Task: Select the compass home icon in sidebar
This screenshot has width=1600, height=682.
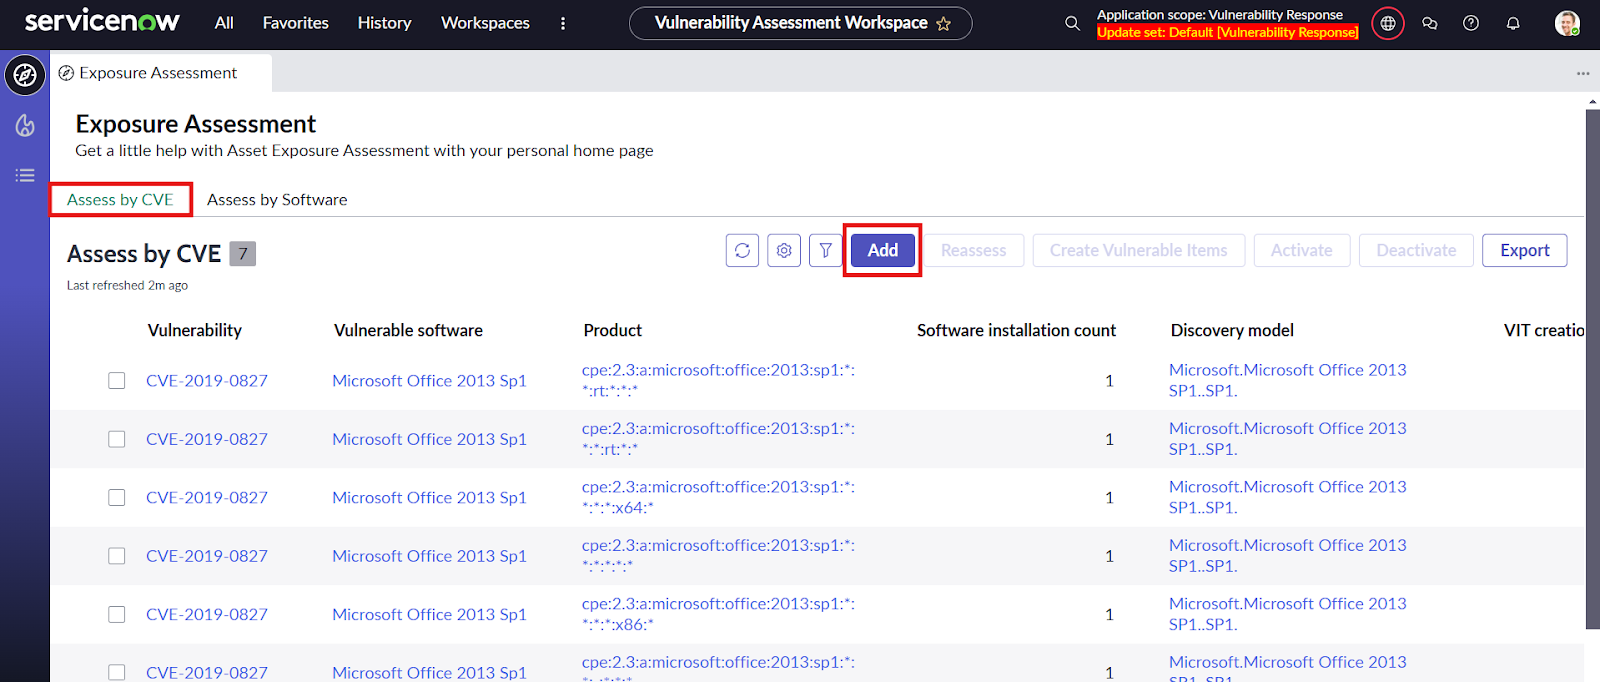Action: pyautogui.click(x=25, y=75)
